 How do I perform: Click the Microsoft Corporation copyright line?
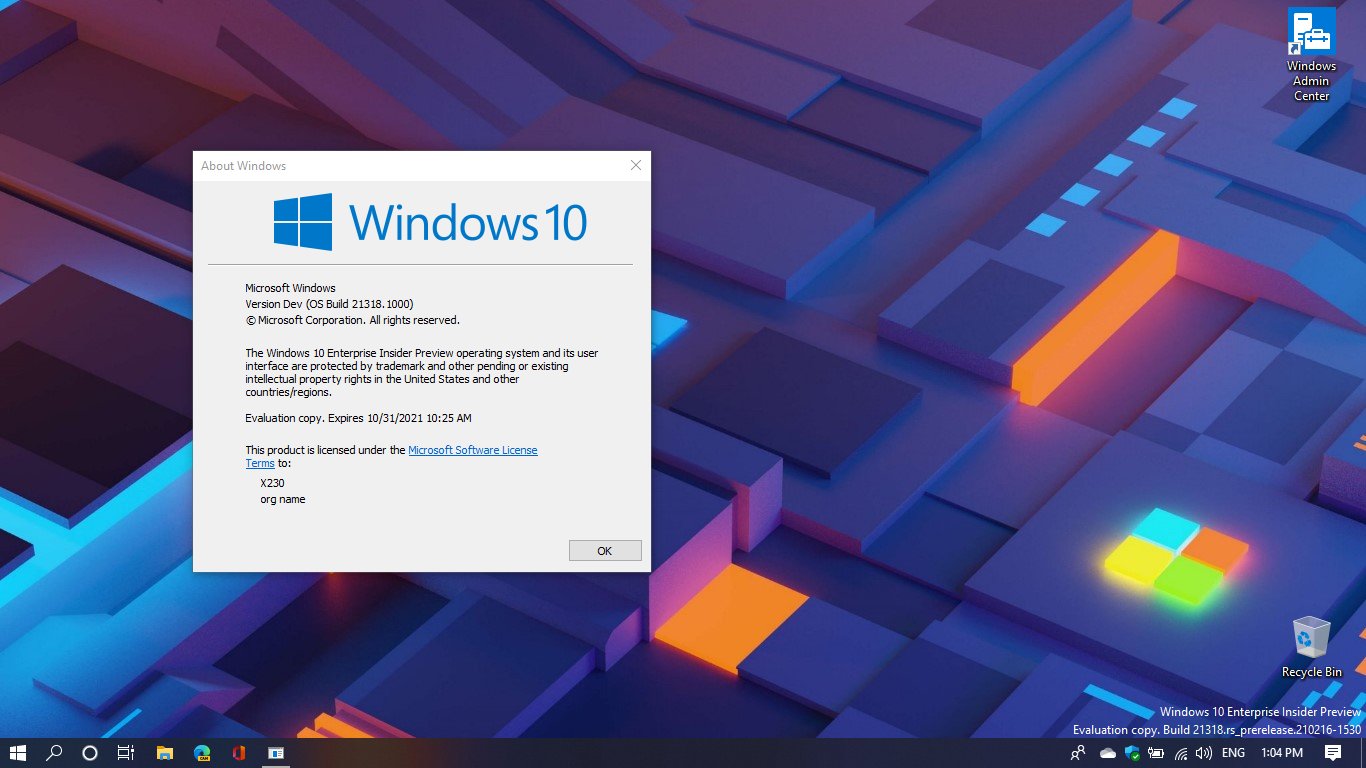(352, 320)
